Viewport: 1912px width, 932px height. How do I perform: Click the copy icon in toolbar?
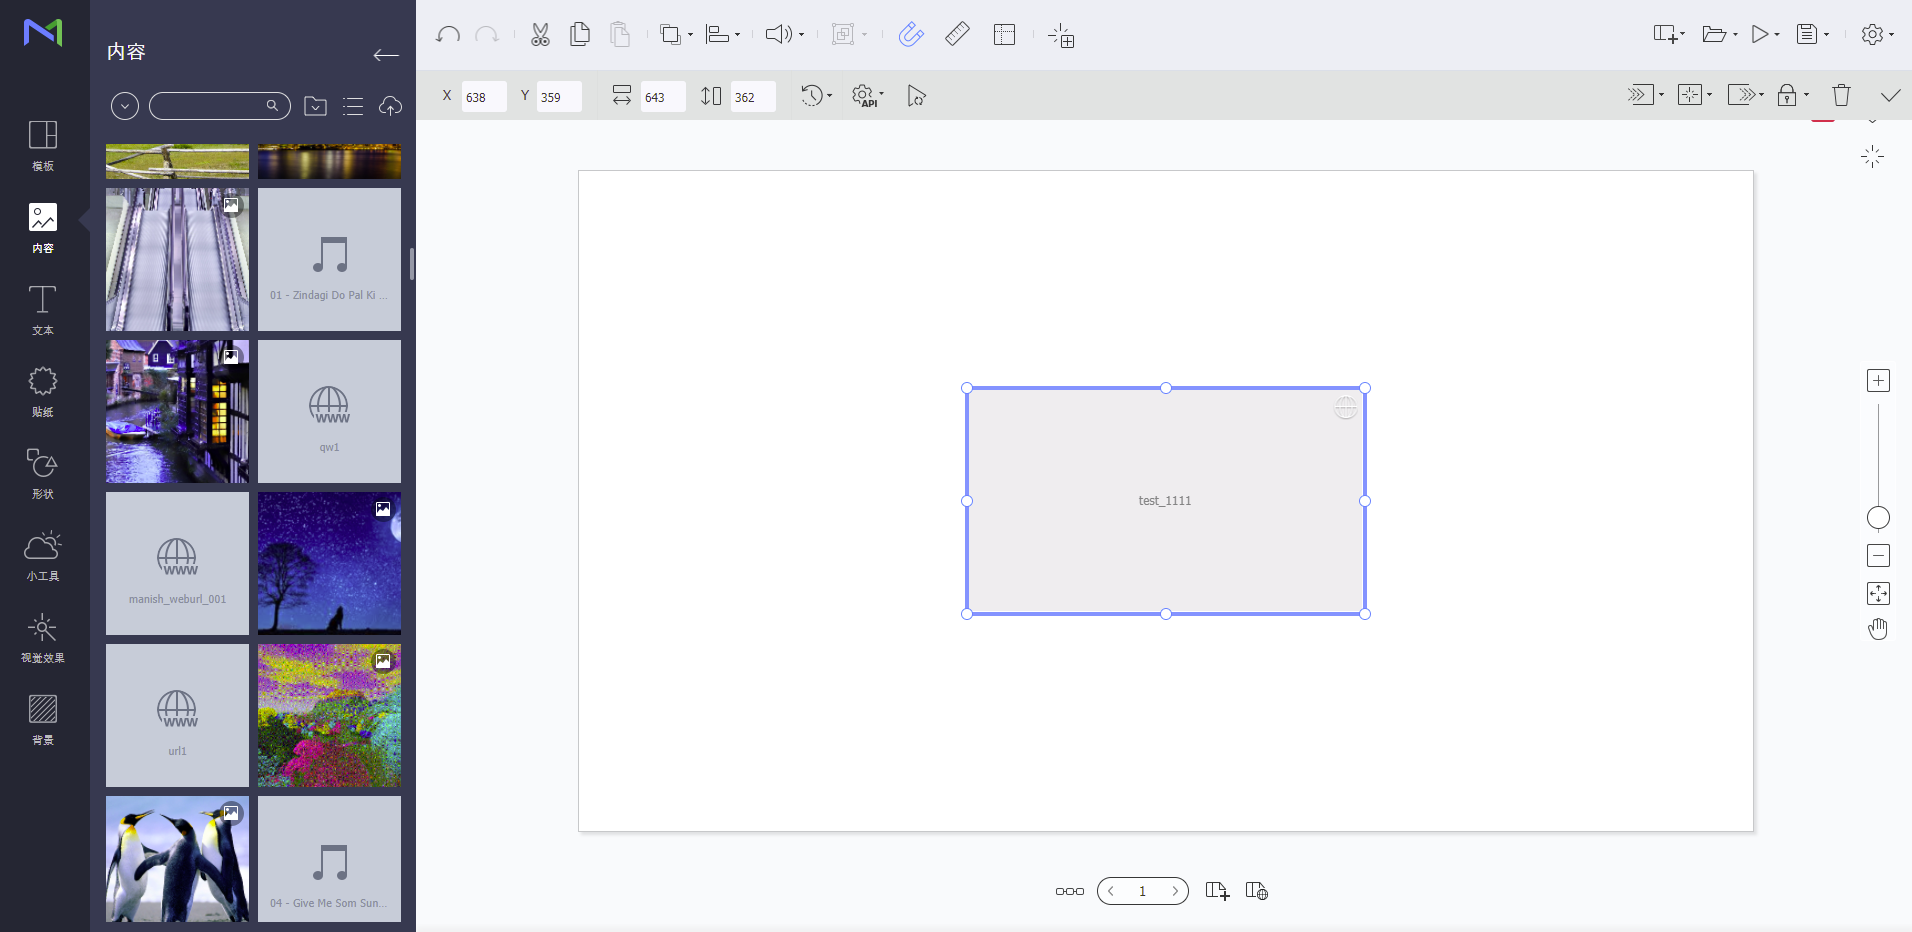point(579,35)
